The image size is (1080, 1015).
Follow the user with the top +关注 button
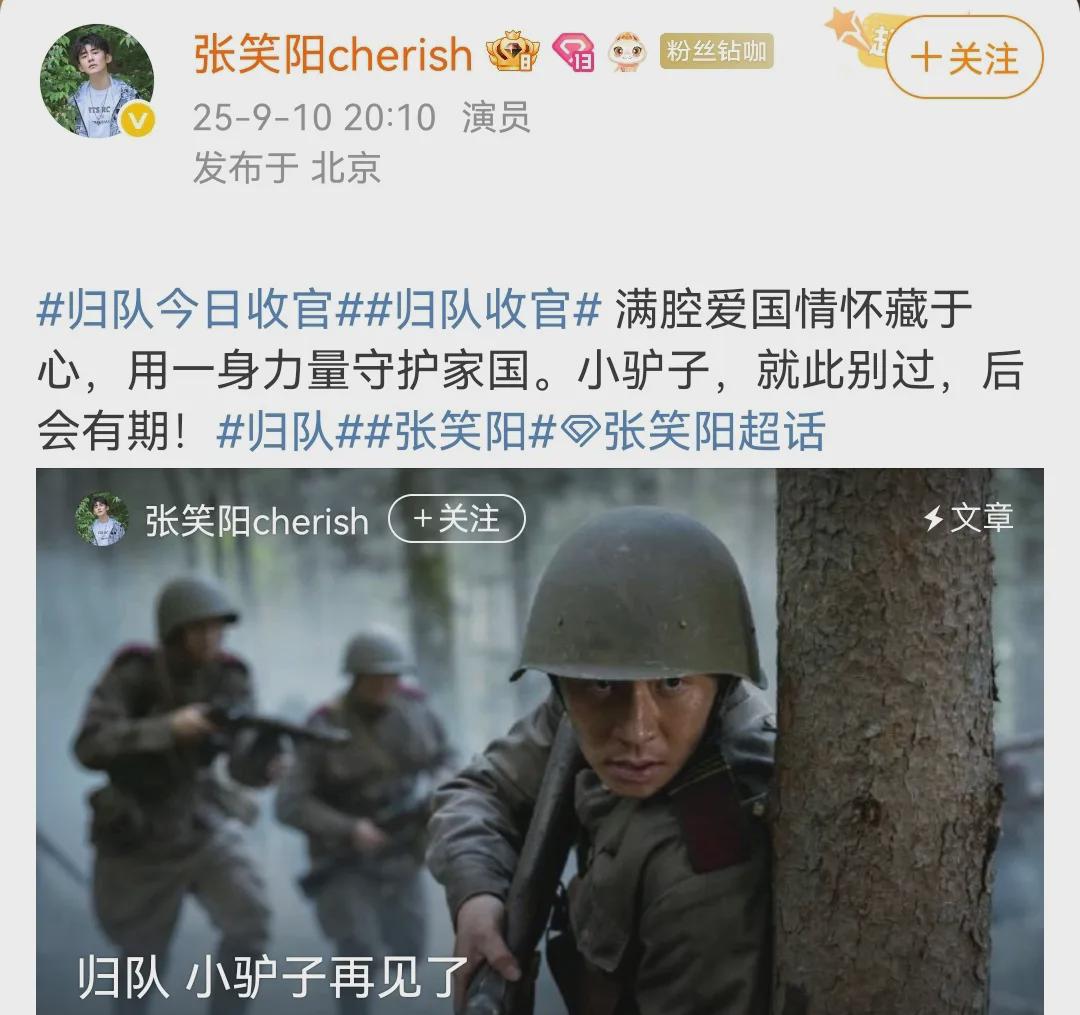[964, 58]
